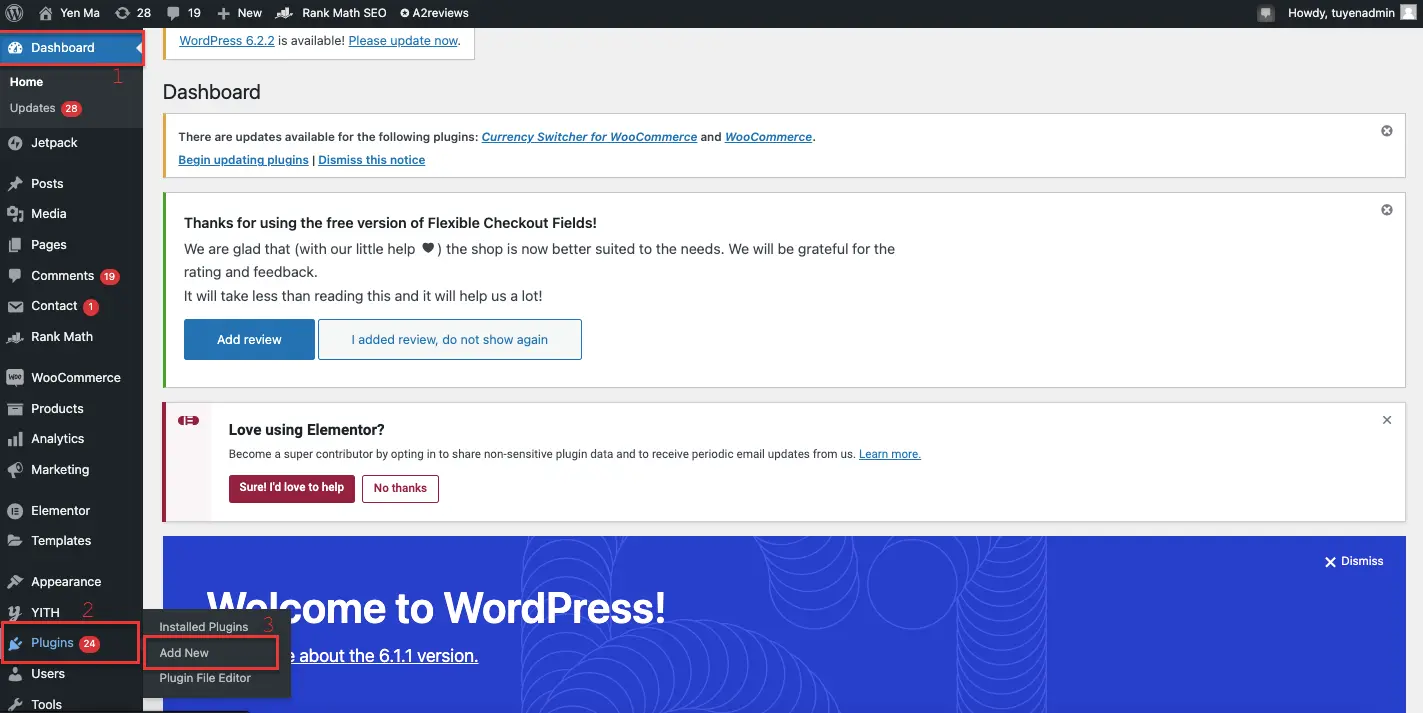The height and width of the screenshot is (713, 1423).
Task: Dismiss the Welcome to WordPress panel
Action: (1354, 561)
